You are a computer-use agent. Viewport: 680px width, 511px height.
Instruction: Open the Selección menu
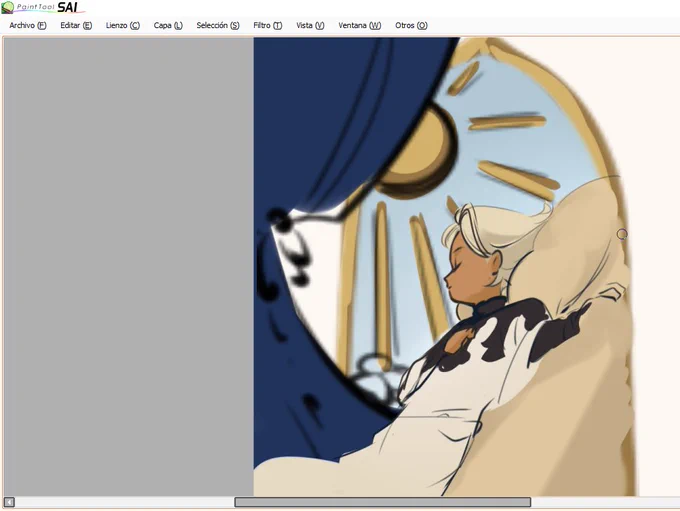coord(218,26)
